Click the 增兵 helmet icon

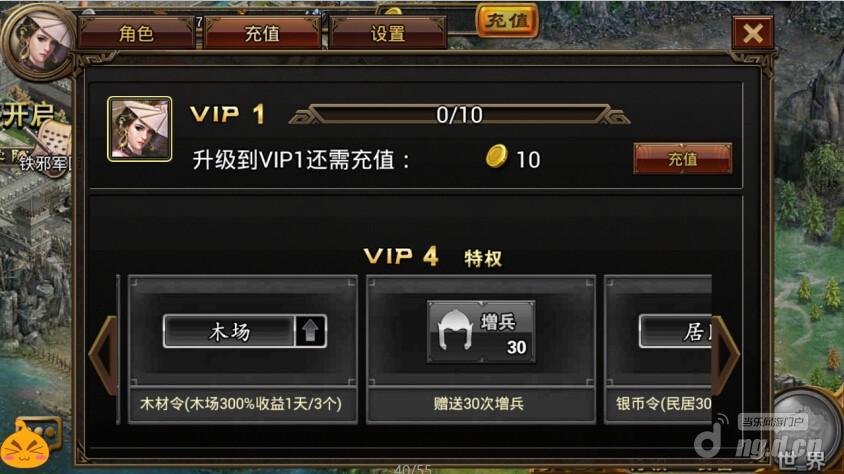coord(454,329)
